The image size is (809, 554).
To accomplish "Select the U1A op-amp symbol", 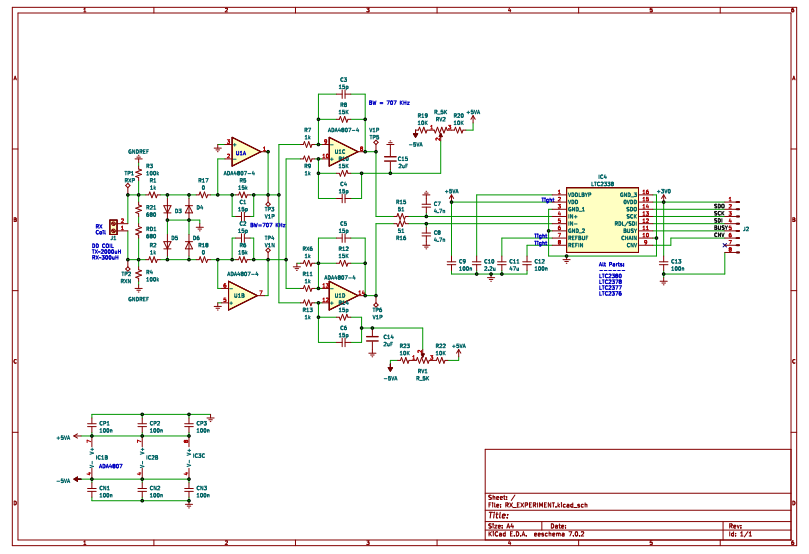I will coord(246,152).
